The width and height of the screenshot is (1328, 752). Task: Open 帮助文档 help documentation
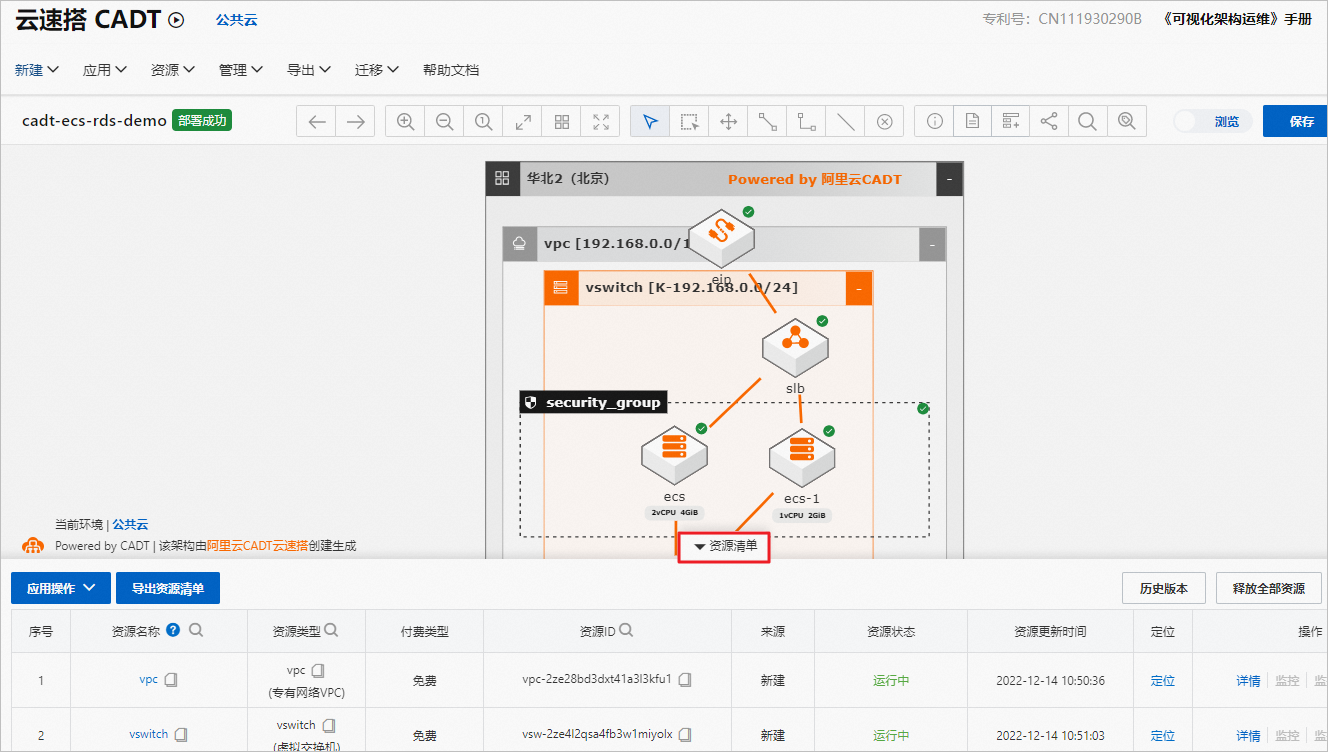[x=451, y=70]
